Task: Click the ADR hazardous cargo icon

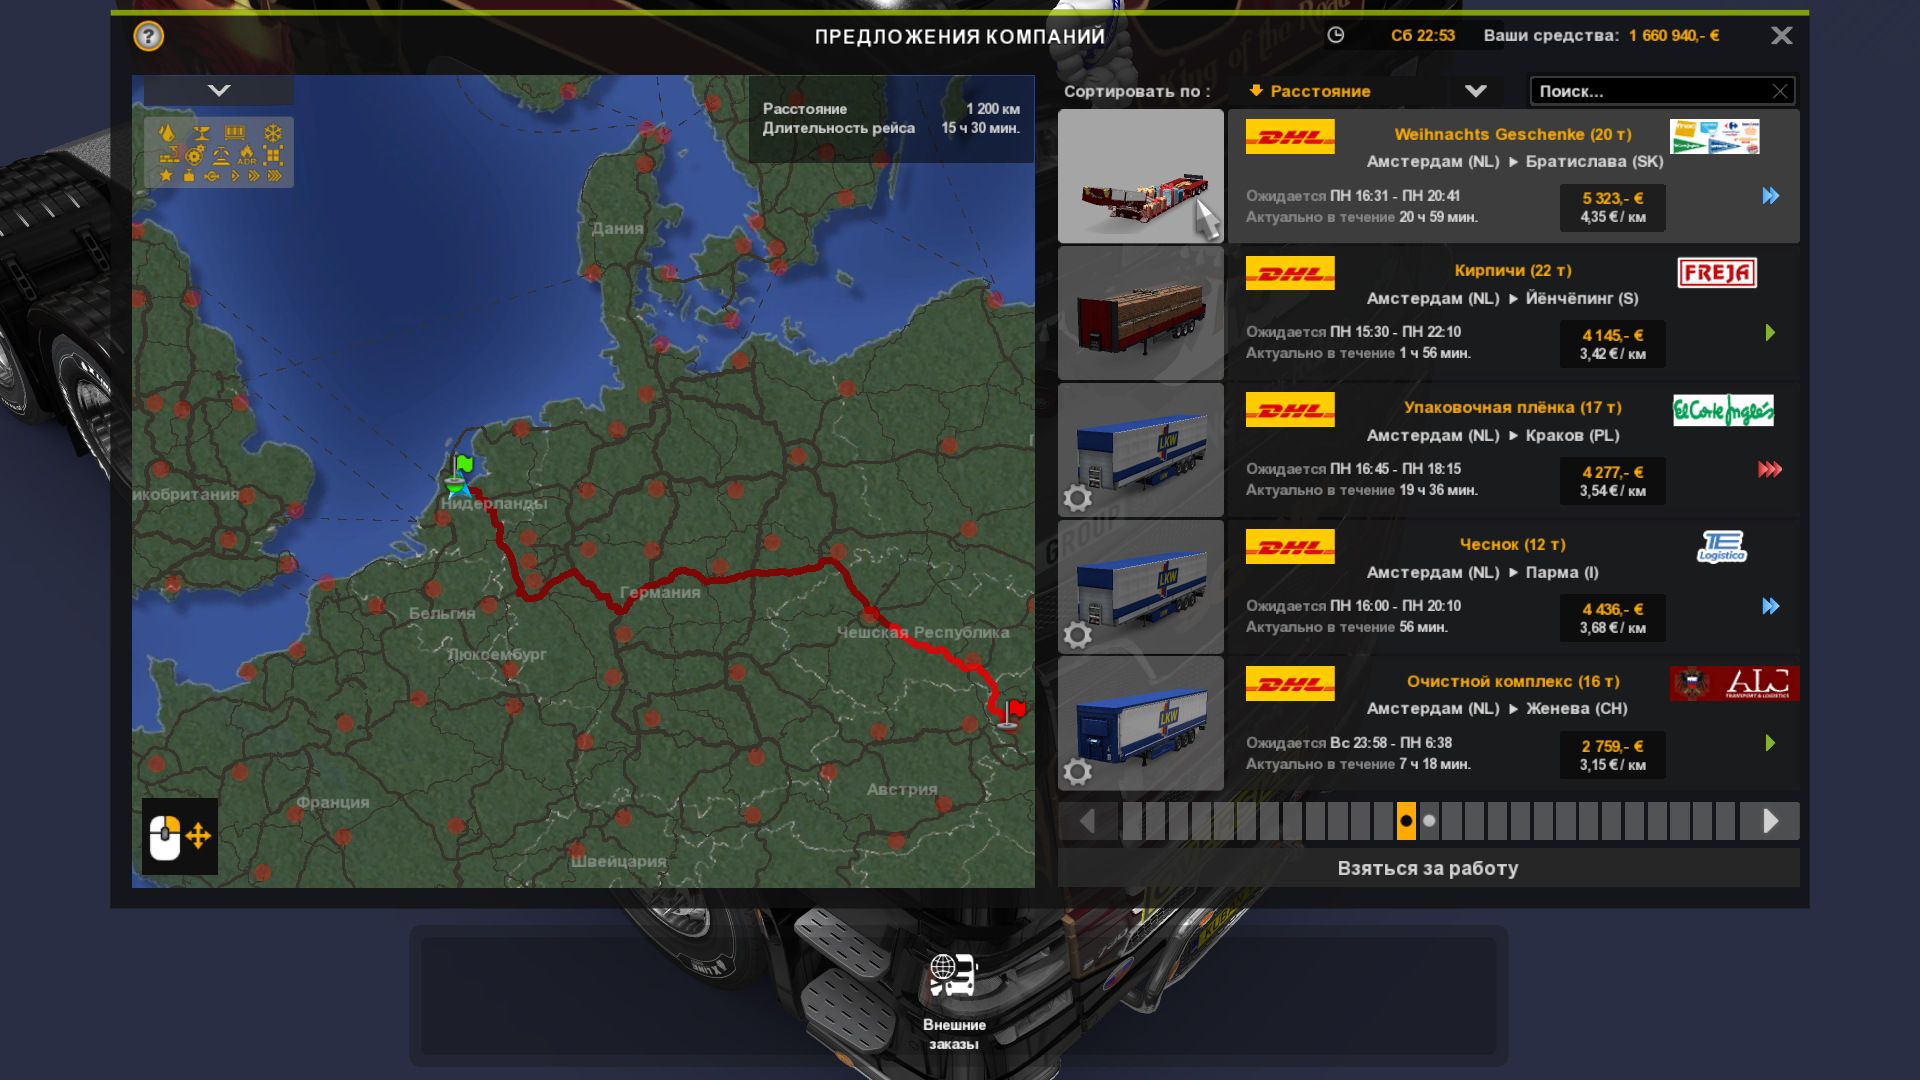Action: [247, 155]
